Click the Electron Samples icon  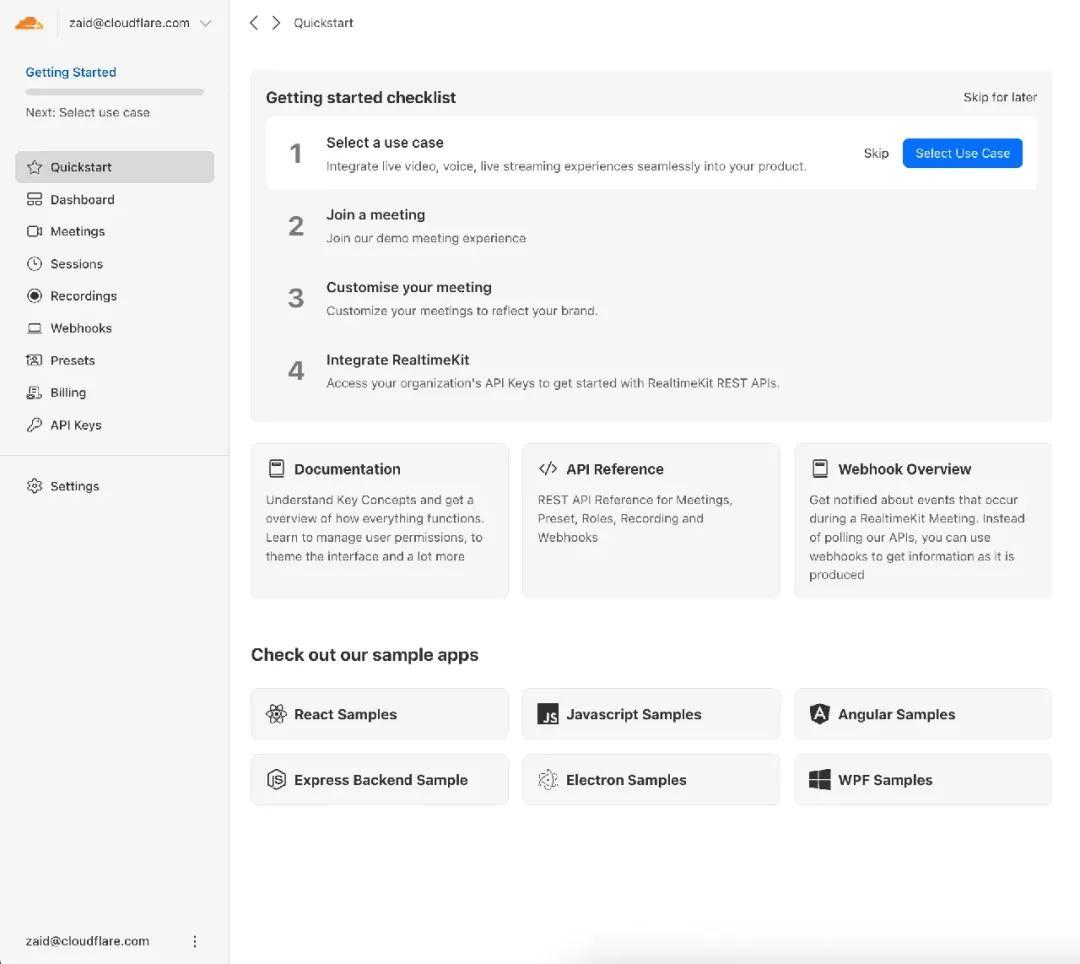(x=548, y=779)
